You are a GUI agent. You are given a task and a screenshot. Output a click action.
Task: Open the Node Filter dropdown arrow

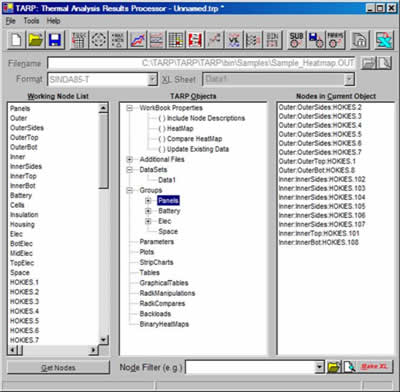click(319, 367)
